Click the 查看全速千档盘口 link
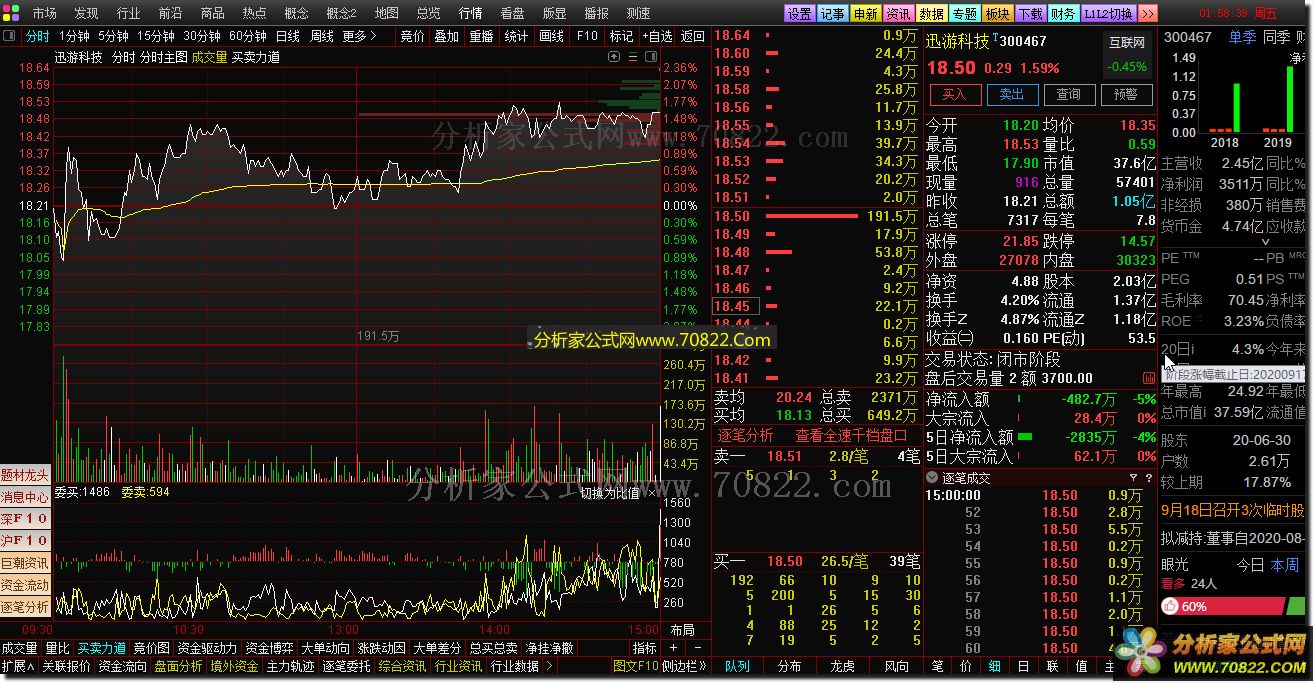This screenshot has width=1315, height=683. (851, 435)
